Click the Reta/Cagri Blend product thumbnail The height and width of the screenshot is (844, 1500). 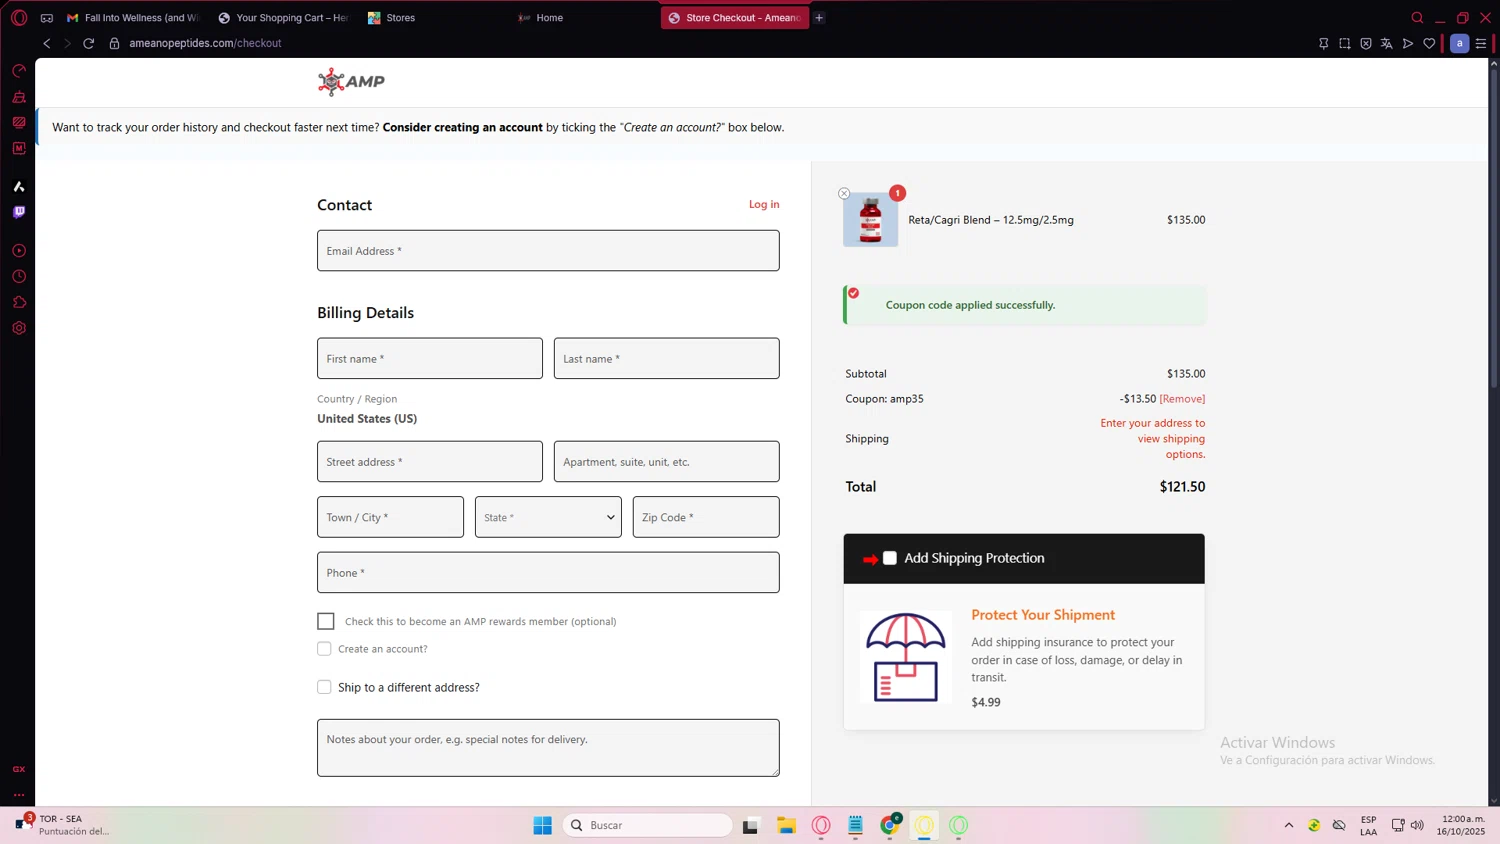(x=871, y=220)
